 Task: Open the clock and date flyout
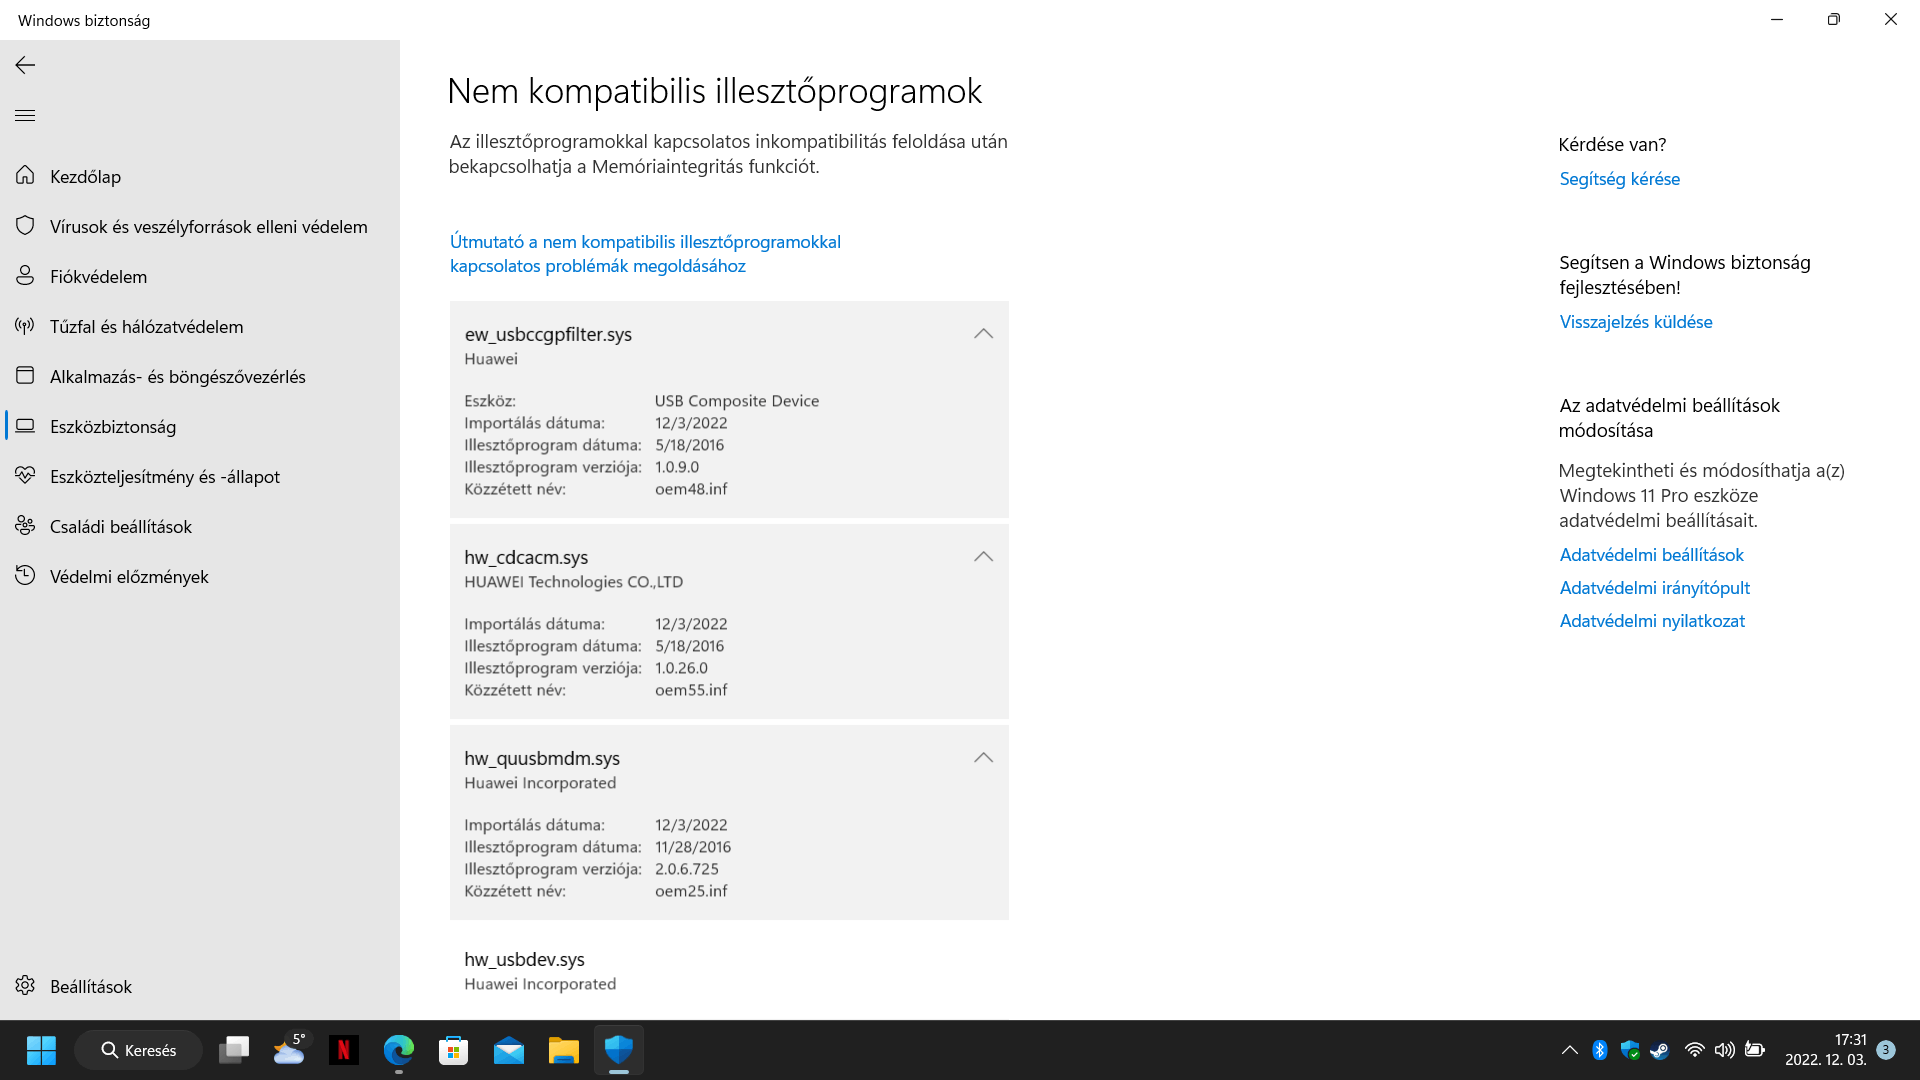coord(1826,1050)
